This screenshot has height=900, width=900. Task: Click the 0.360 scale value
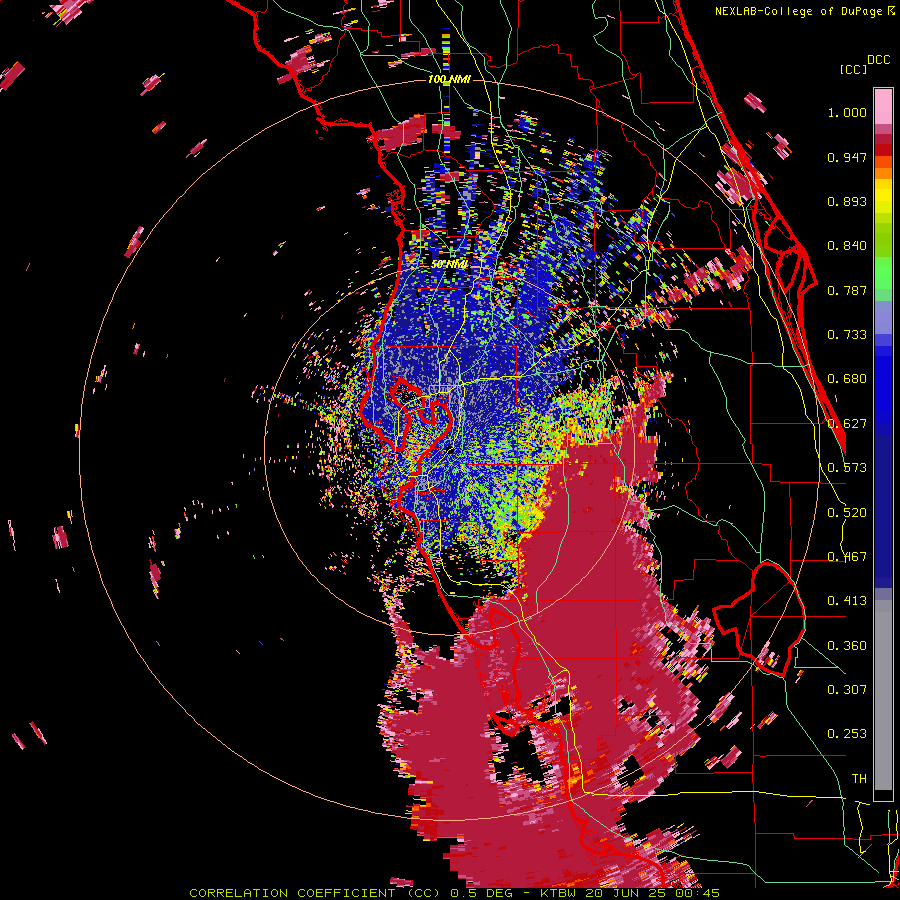847,646
